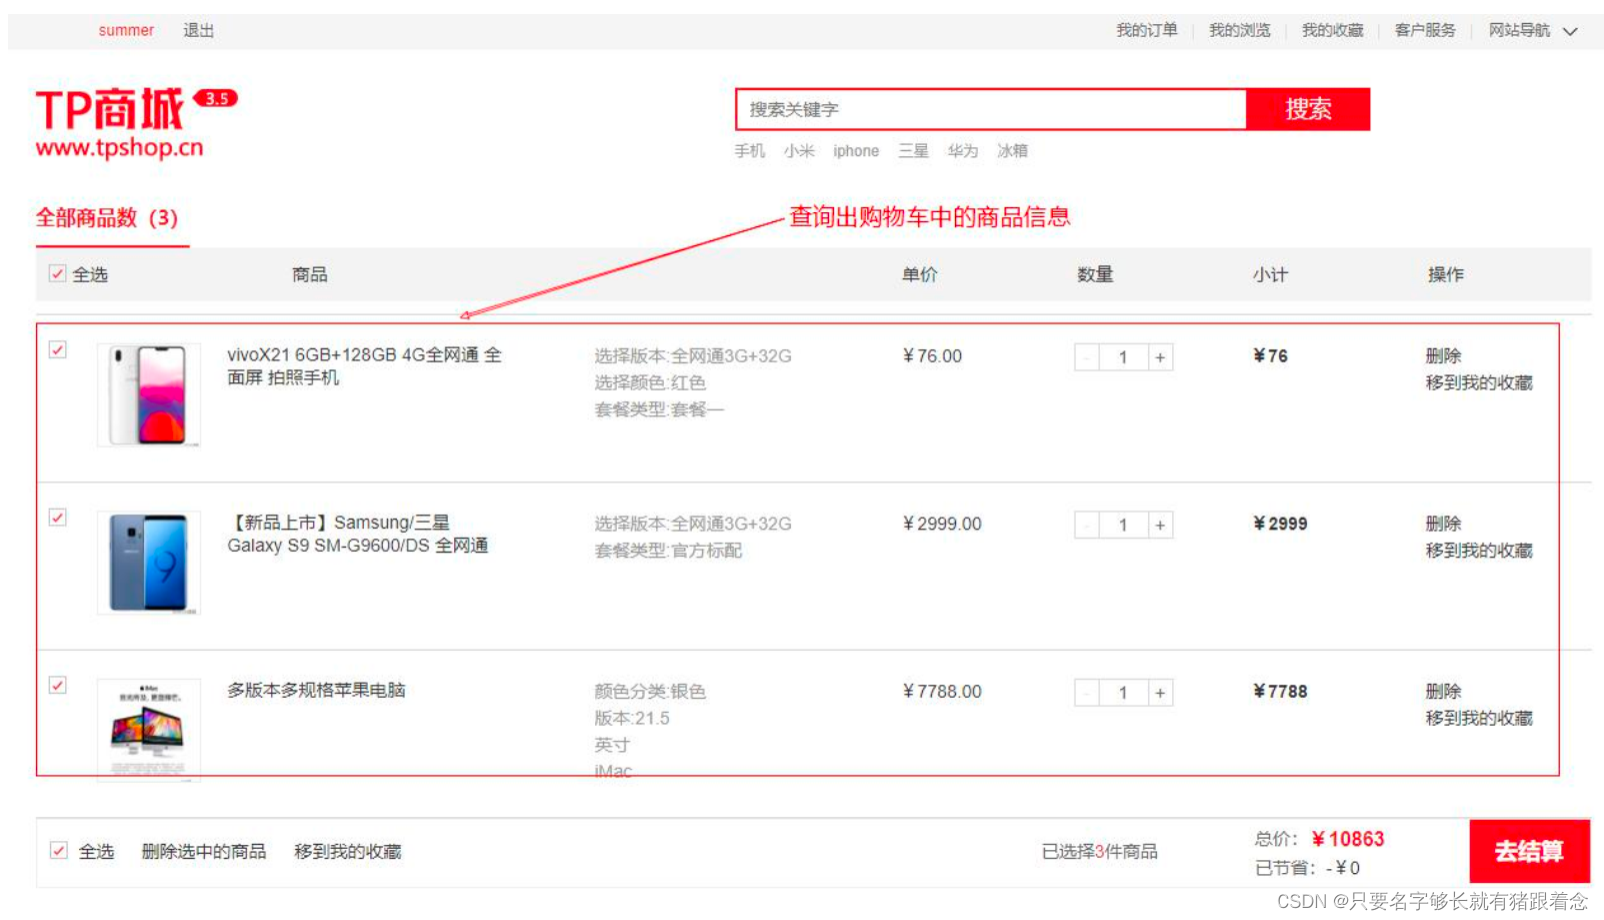Open vivoX21 product thumbnail
The image size is (1604, 920).
(x=149, y=395)
